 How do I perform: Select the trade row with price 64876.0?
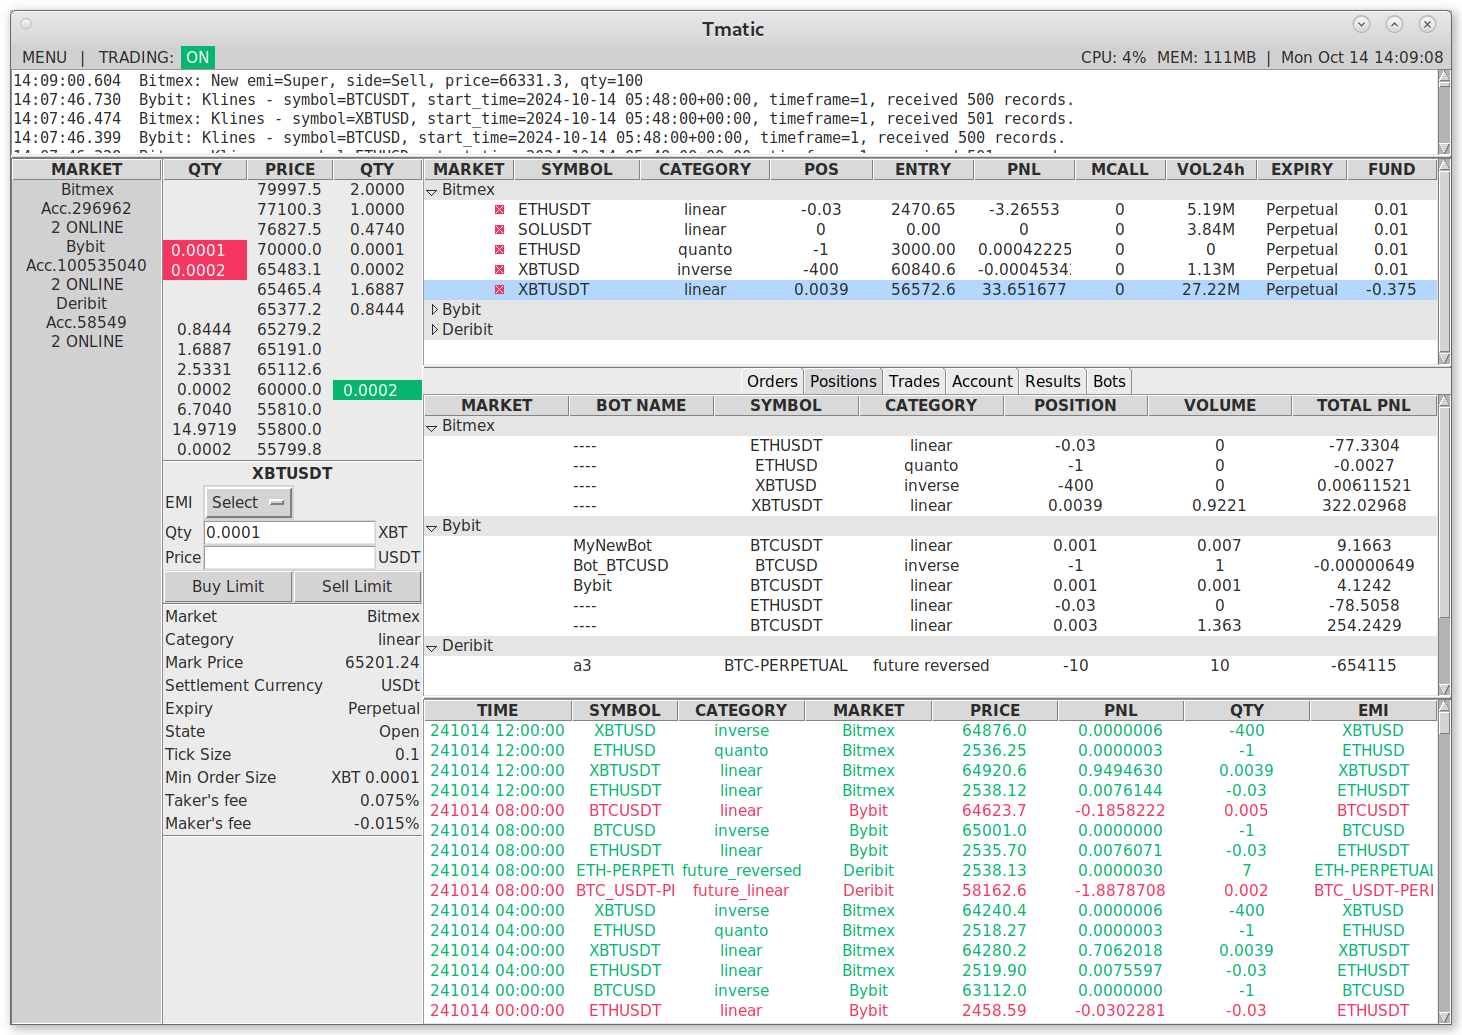[930, 731]
